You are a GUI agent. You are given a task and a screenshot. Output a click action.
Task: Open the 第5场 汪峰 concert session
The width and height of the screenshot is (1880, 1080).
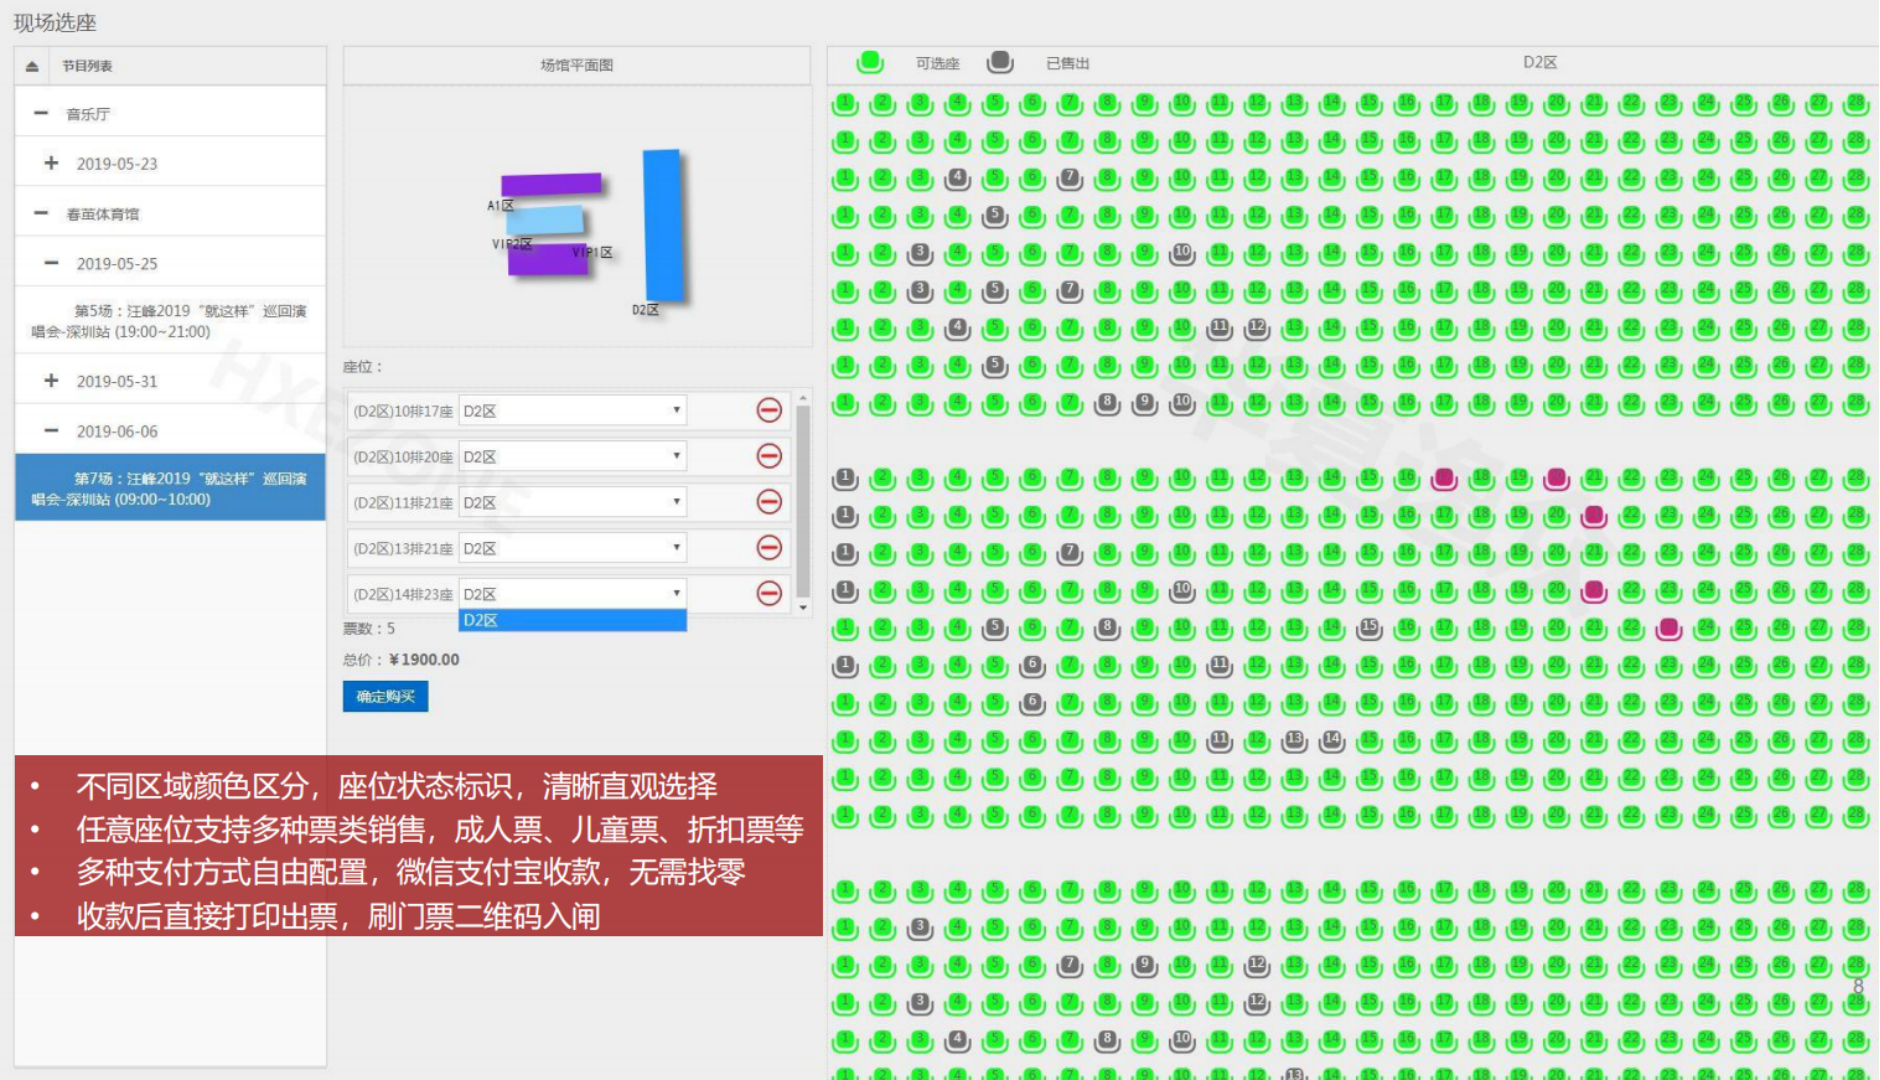click(170, 321)
